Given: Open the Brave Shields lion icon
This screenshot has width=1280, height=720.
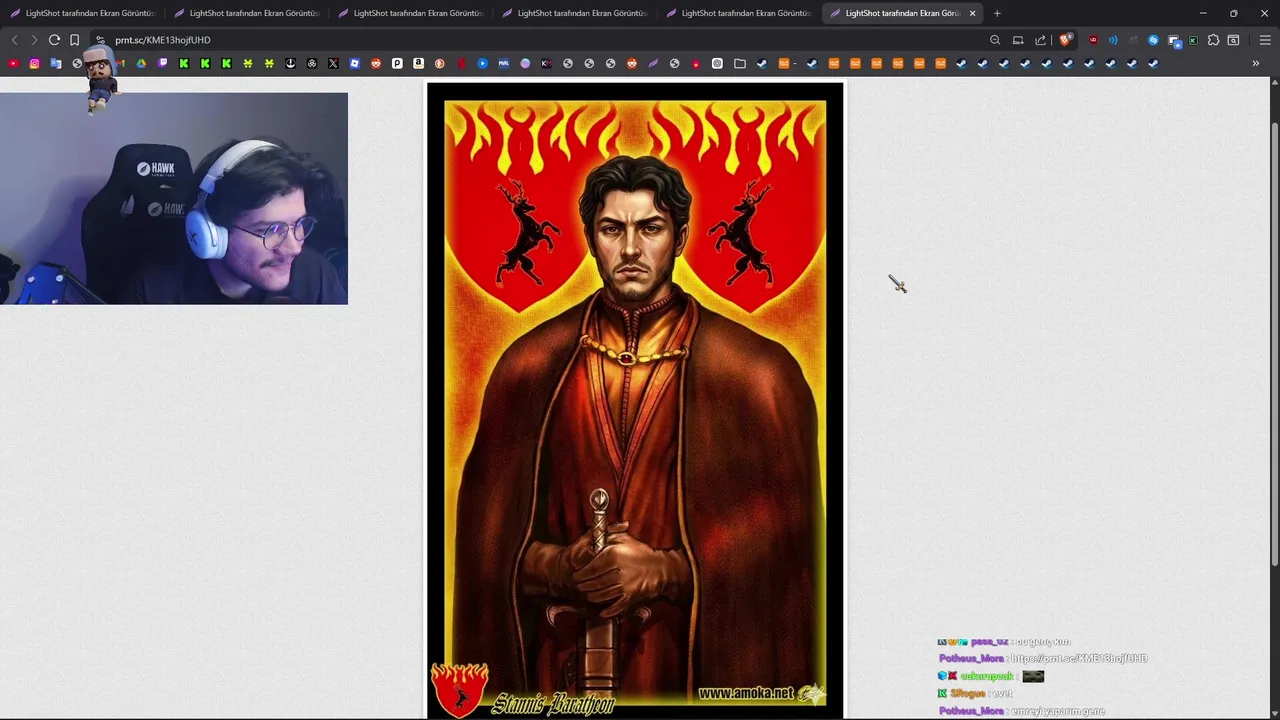Looking at the screenshot, I should (1065, 40).
